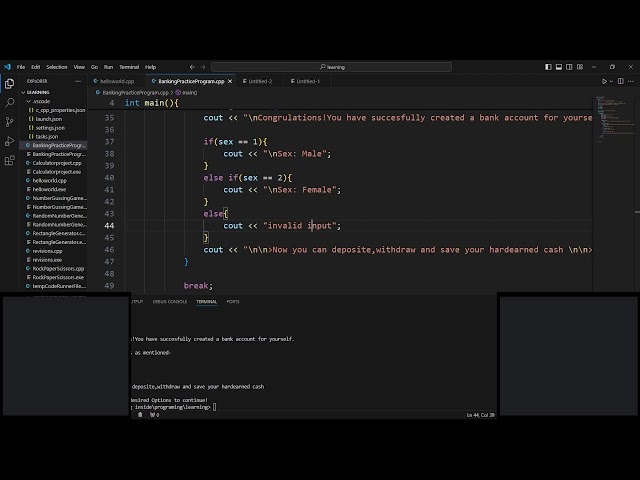640x480 pixels.
Task: Open the Run menu
Action: 108,67
